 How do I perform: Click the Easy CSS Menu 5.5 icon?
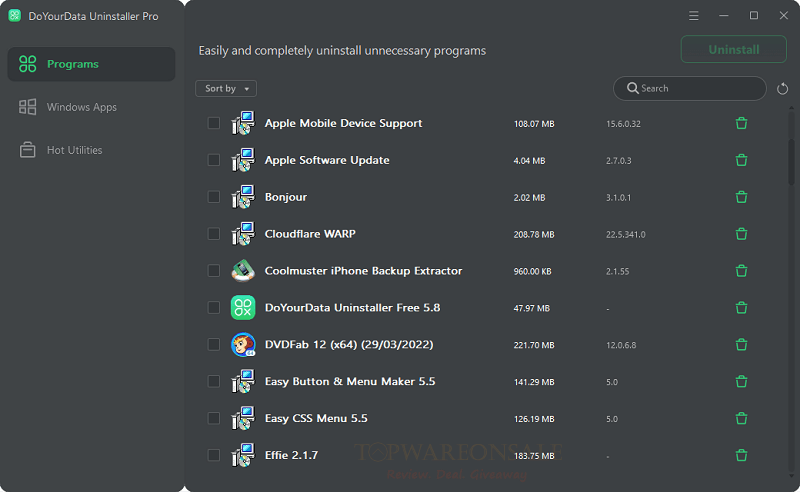point(243,418)
